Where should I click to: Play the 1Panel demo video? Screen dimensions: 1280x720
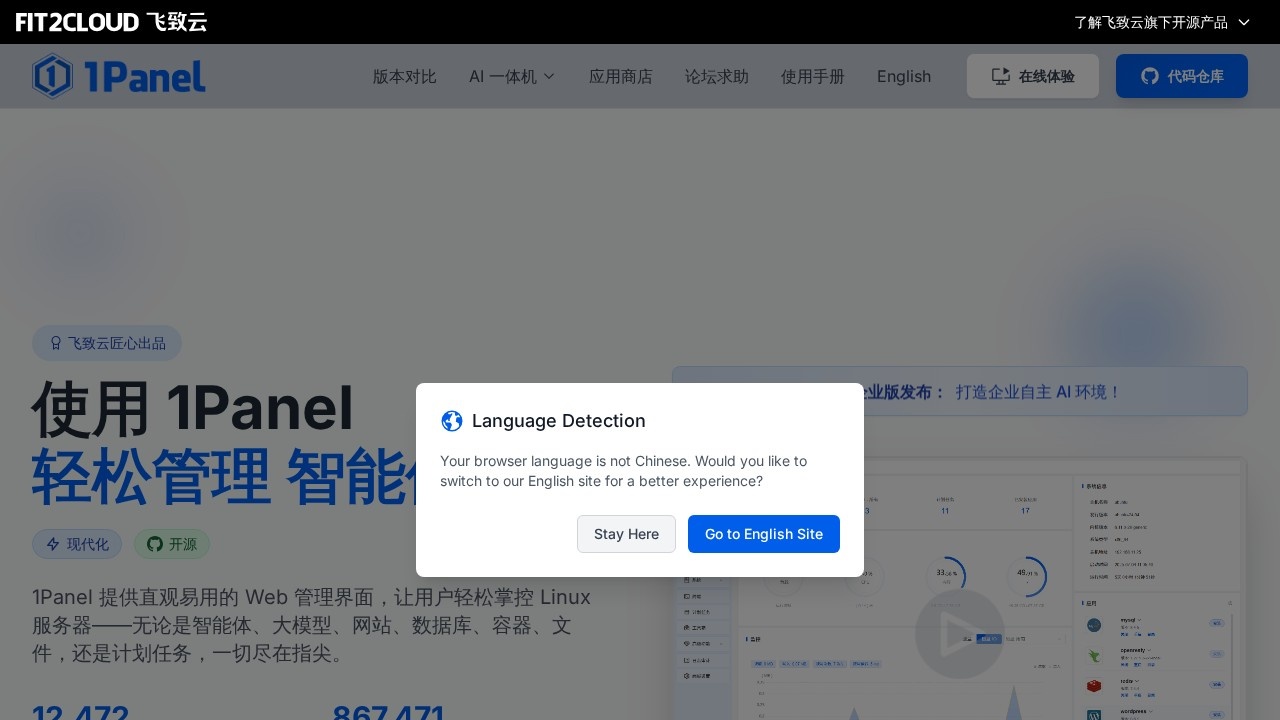click(x=959, y=634)
